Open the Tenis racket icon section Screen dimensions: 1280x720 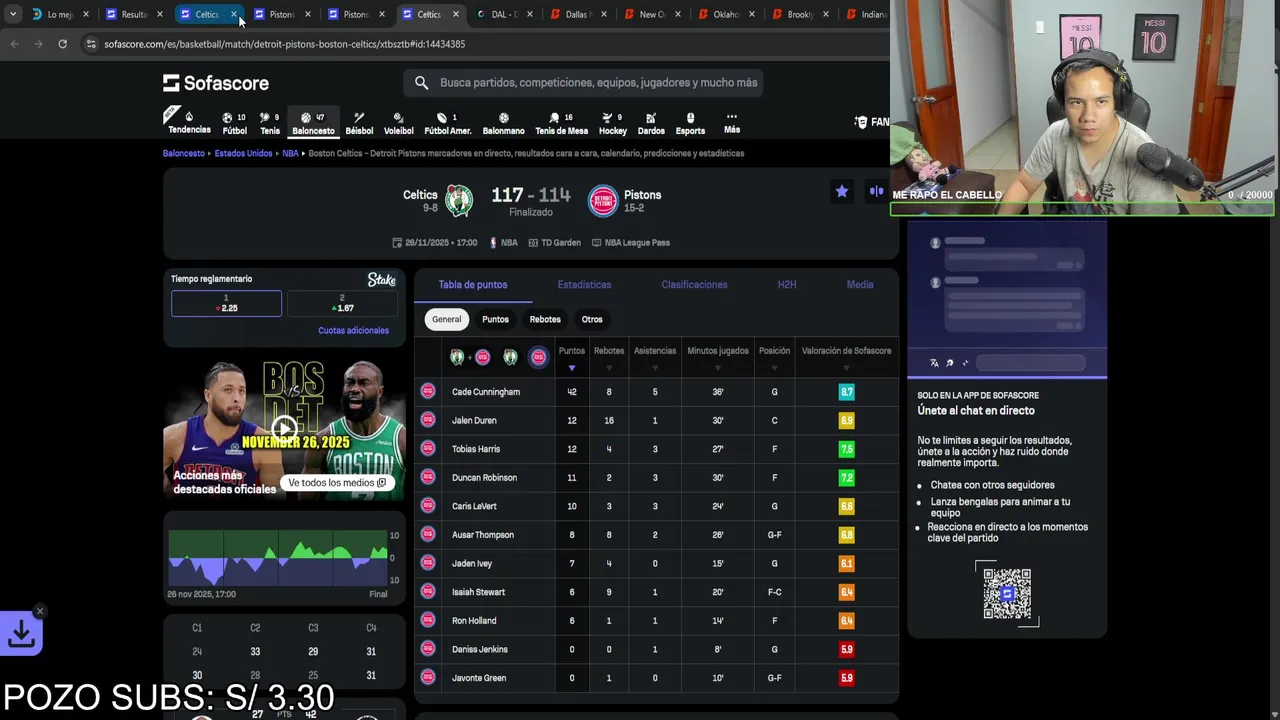tap(270, 123)
